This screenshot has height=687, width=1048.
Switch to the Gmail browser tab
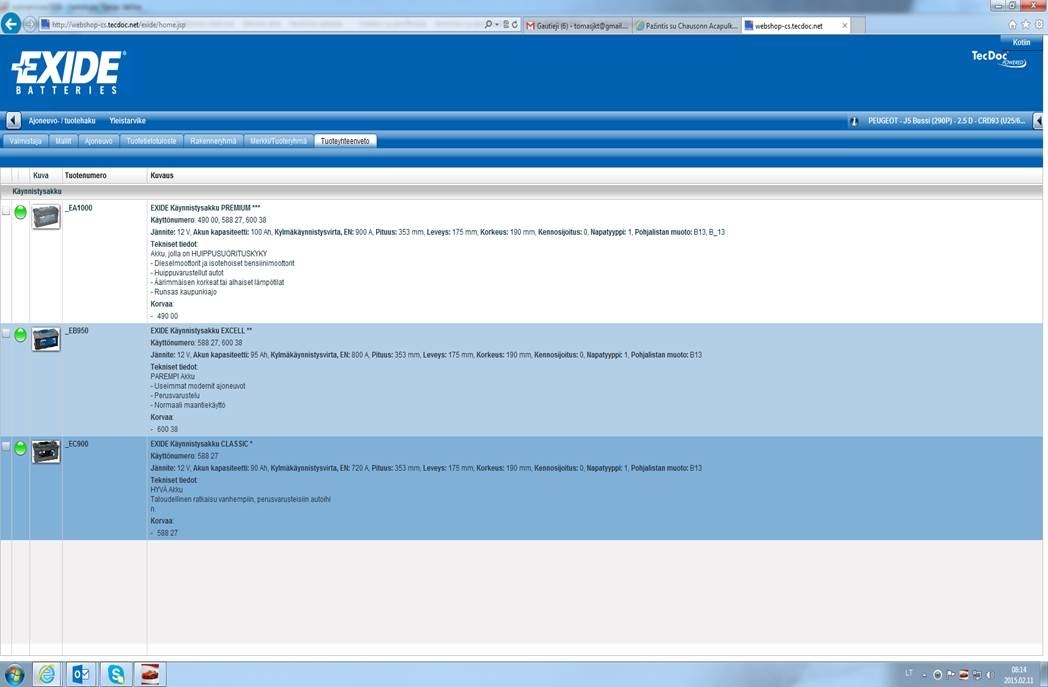point(577,25)
